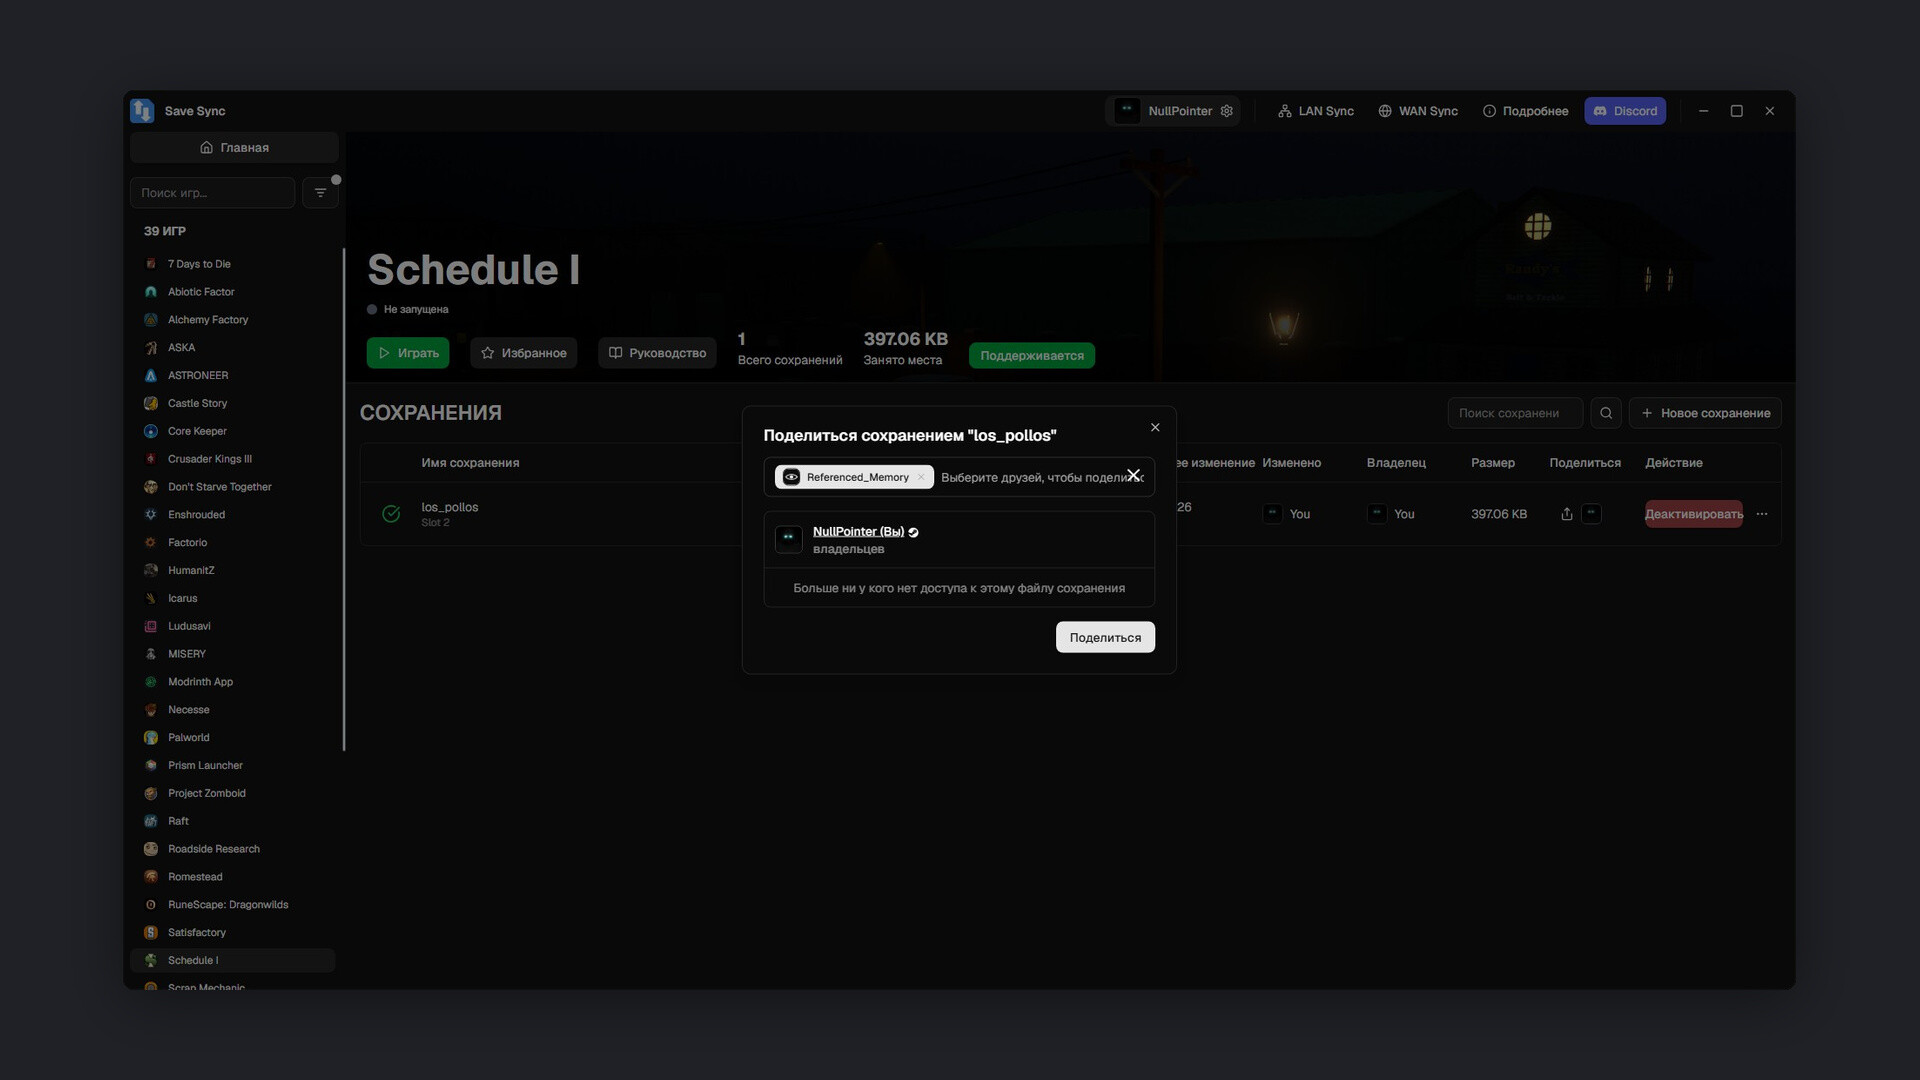
Task: Select Enshrouded game
Action: tap(232, 515)
